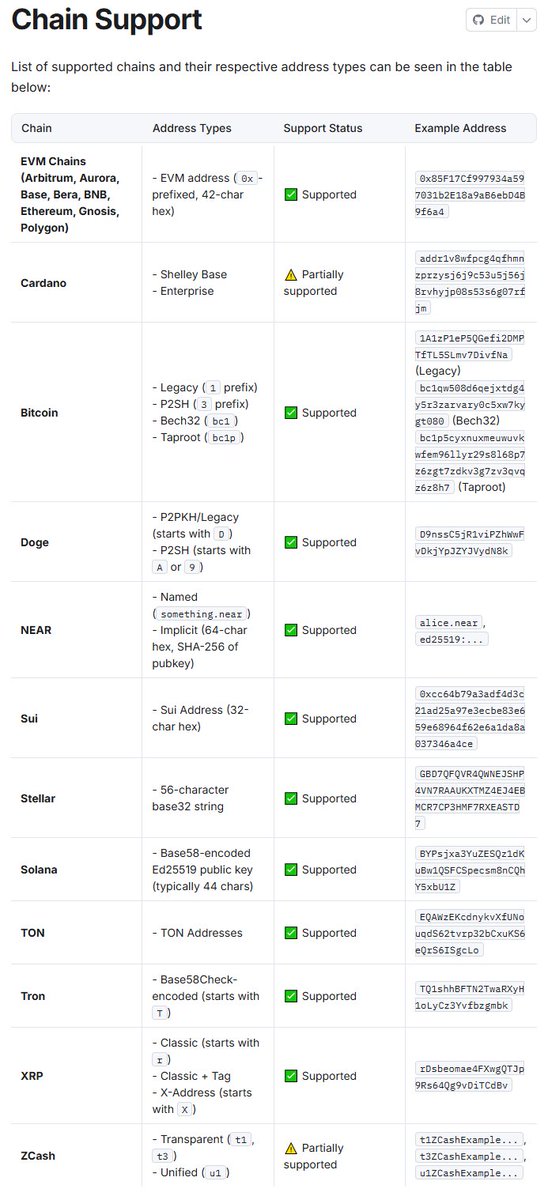548x1200 pixels.
Task: Click green check icon in EVM Chains row
Action: coord(291,194)
